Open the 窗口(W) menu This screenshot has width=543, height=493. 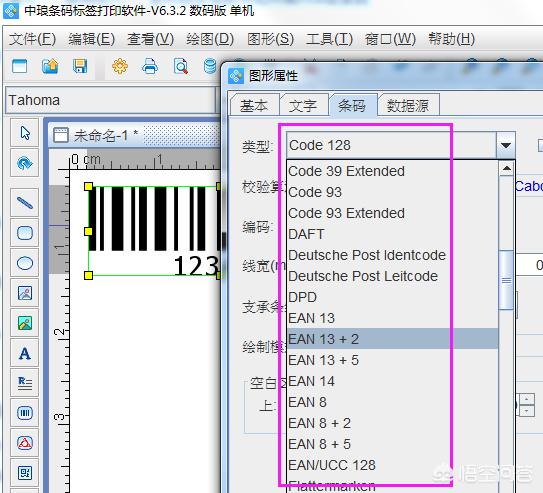coord(390,39)
